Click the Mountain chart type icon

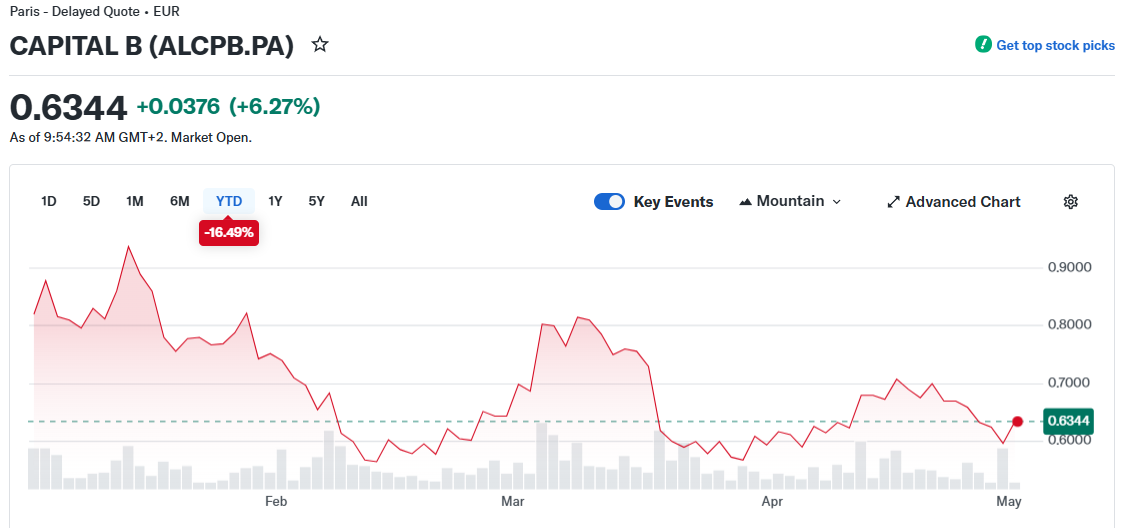[x=745, y=202]
